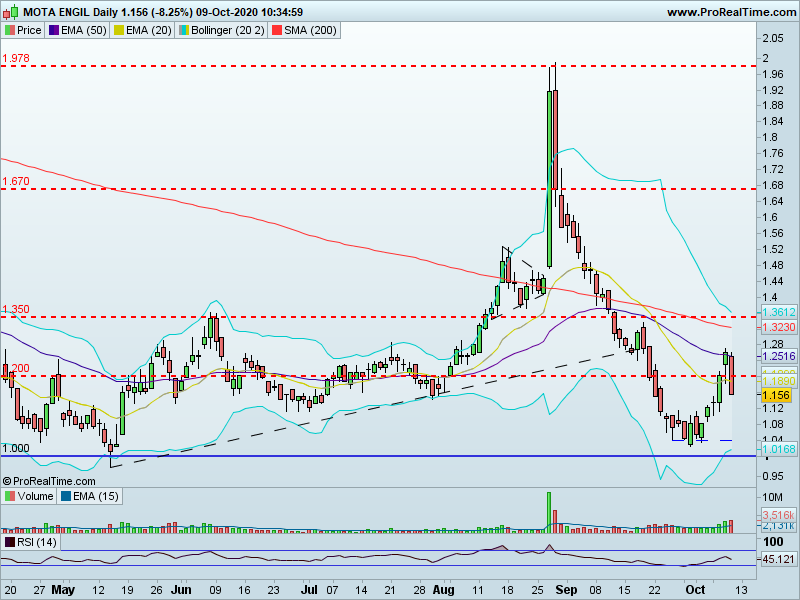Click the tall green volume spike bar
This screenshot has height=600, width=800.
(x=549, y=512)
